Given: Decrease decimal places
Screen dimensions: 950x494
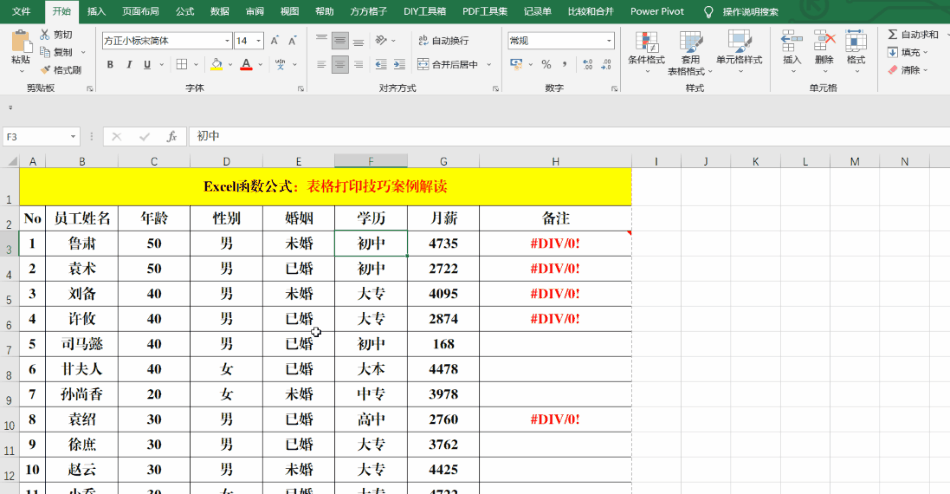Looking at the screenshot, I should (x=606, y=64).
